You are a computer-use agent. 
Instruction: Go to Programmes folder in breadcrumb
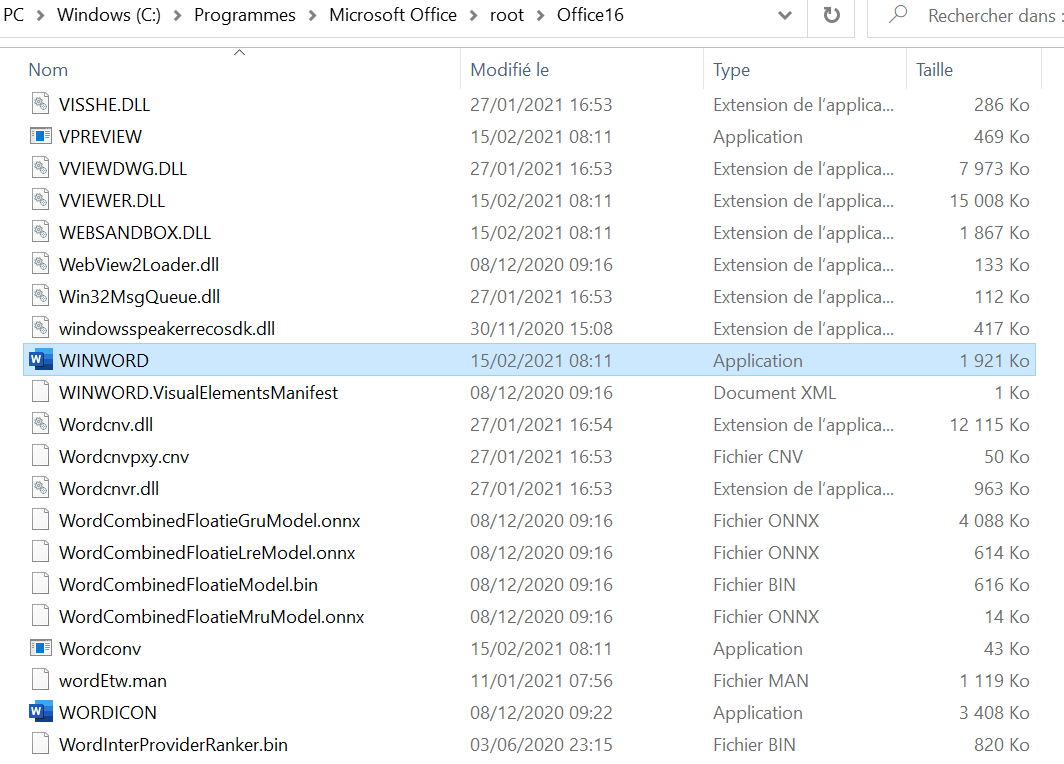(x=245, y=15)
